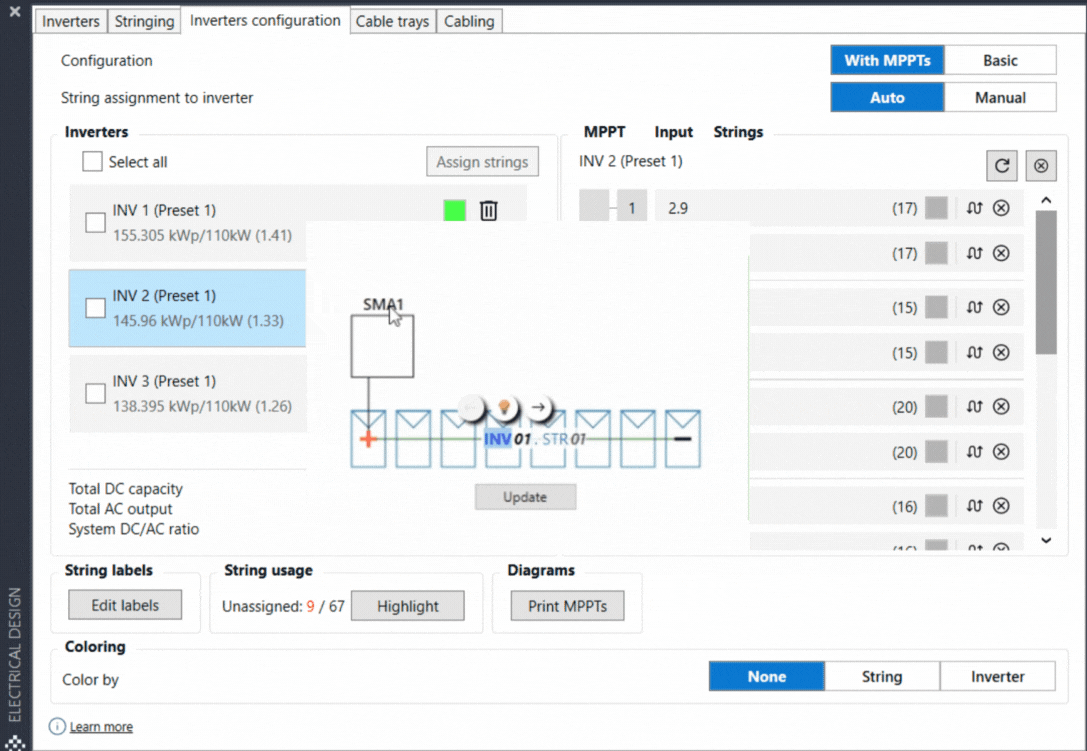This screenshot has width=1087, height=751.
Task: Click the green status swatch on INV 1
Action: 454,210
